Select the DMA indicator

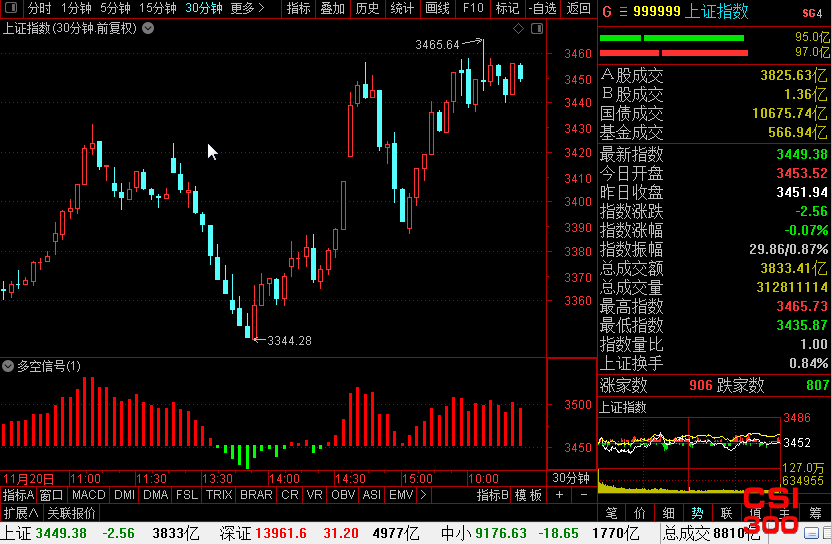[x=155, y=495]
